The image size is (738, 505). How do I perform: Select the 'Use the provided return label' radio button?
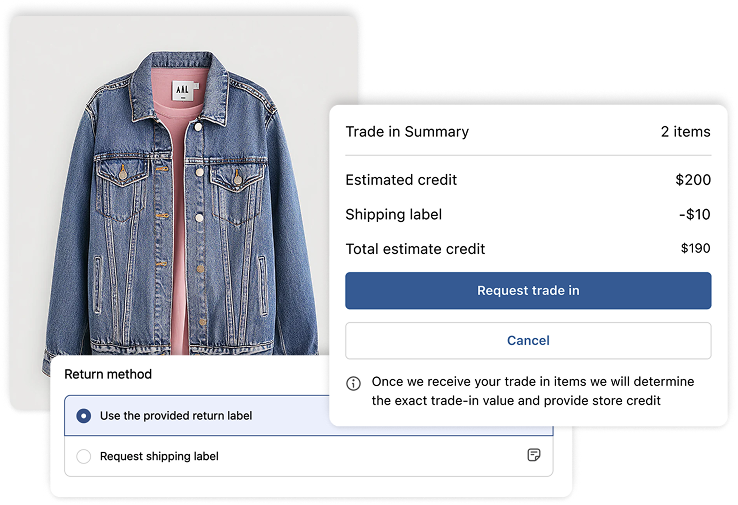point(84,416)
